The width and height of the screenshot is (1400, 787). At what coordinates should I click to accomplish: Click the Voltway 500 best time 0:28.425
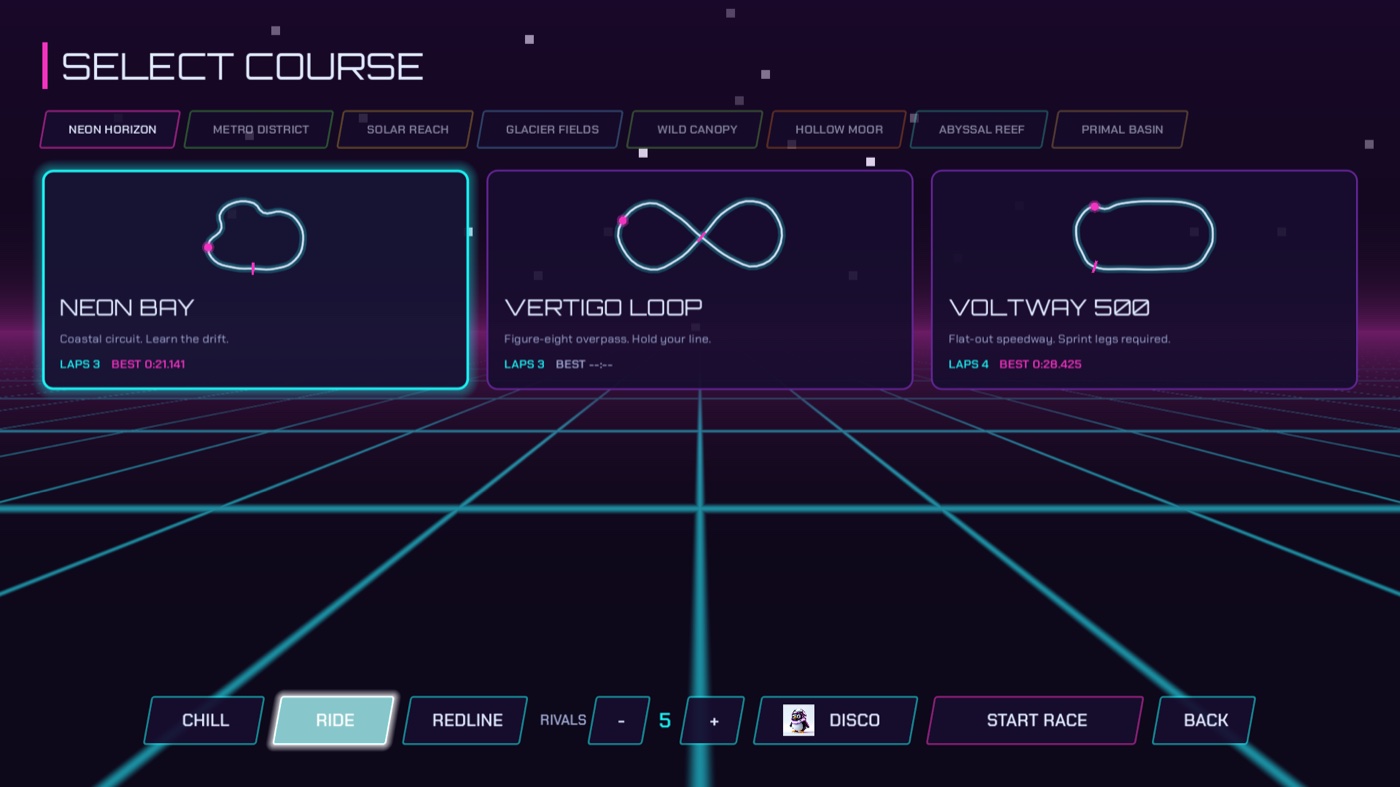tap(1040, 364)
